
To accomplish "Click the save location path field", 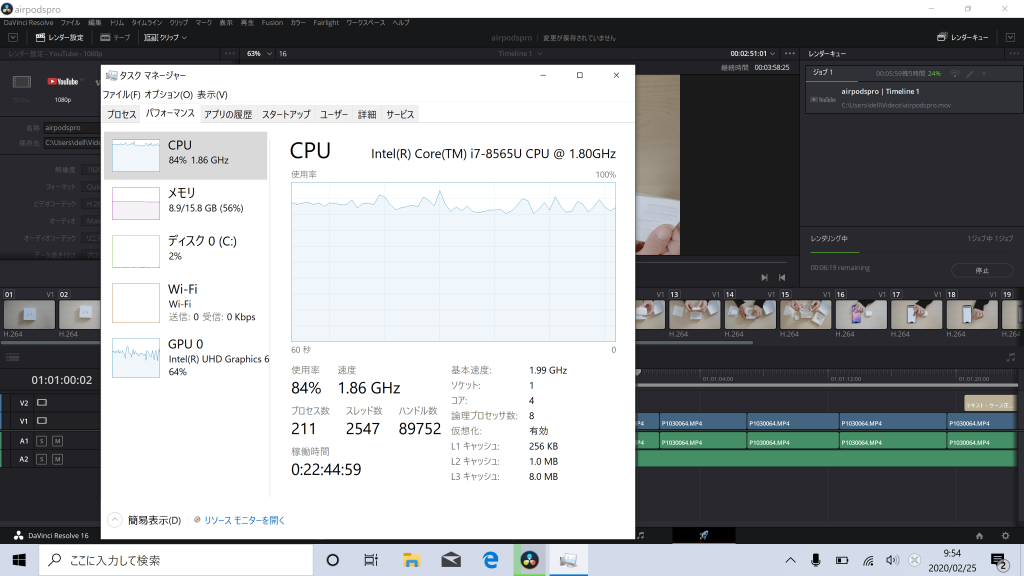I will (x=72, y=143).
